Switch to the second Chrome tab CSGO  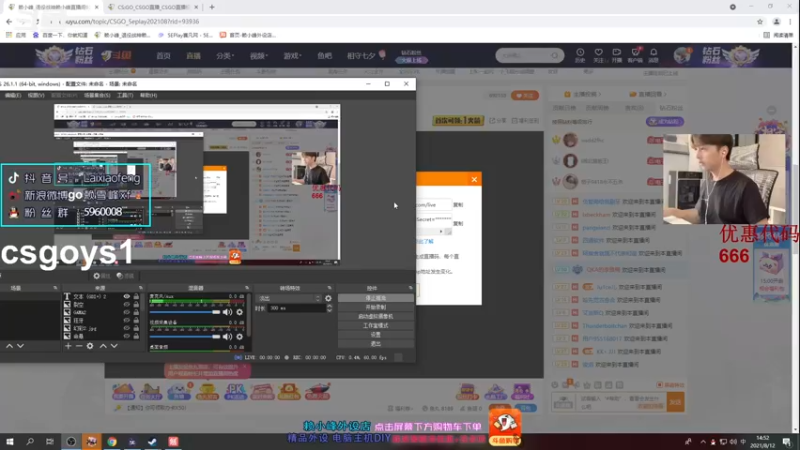[153, 7]
